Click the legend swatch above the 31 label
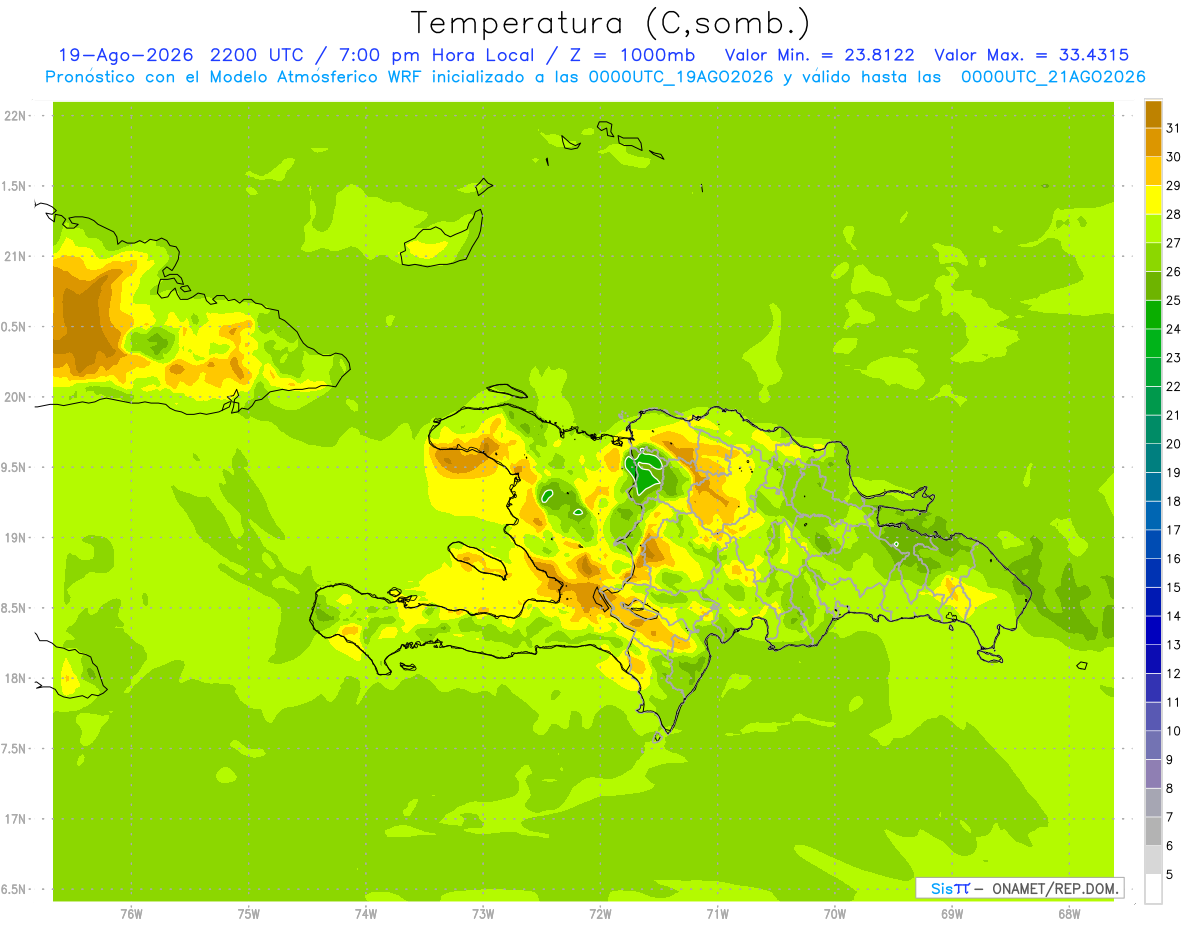This screenshot has height=927, width=1200. click(x=1153, y=114)
